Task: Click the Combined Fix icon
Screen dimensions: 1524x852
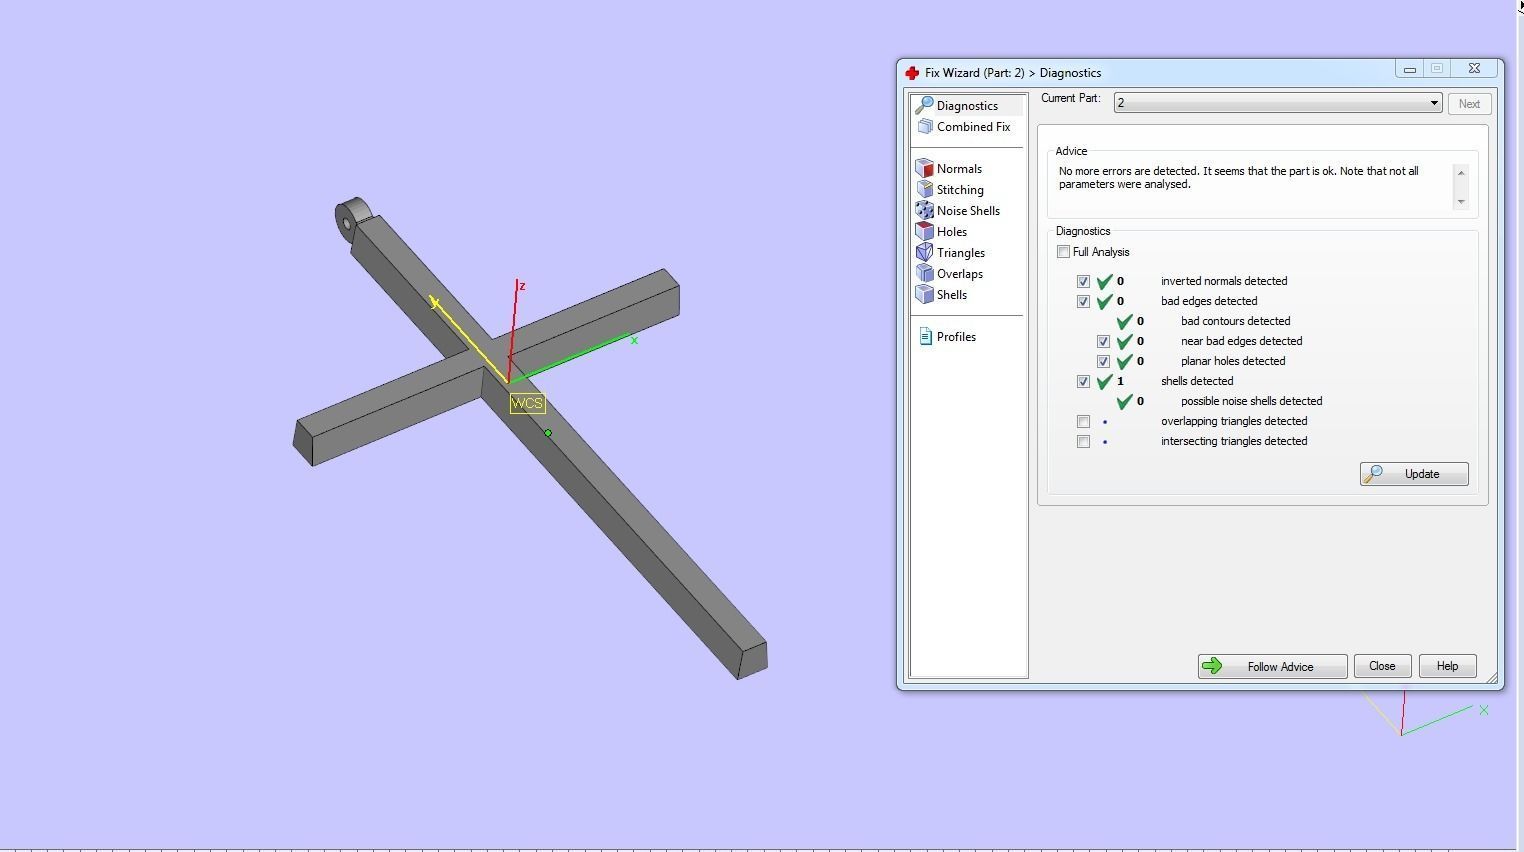Action: (924, 127)
